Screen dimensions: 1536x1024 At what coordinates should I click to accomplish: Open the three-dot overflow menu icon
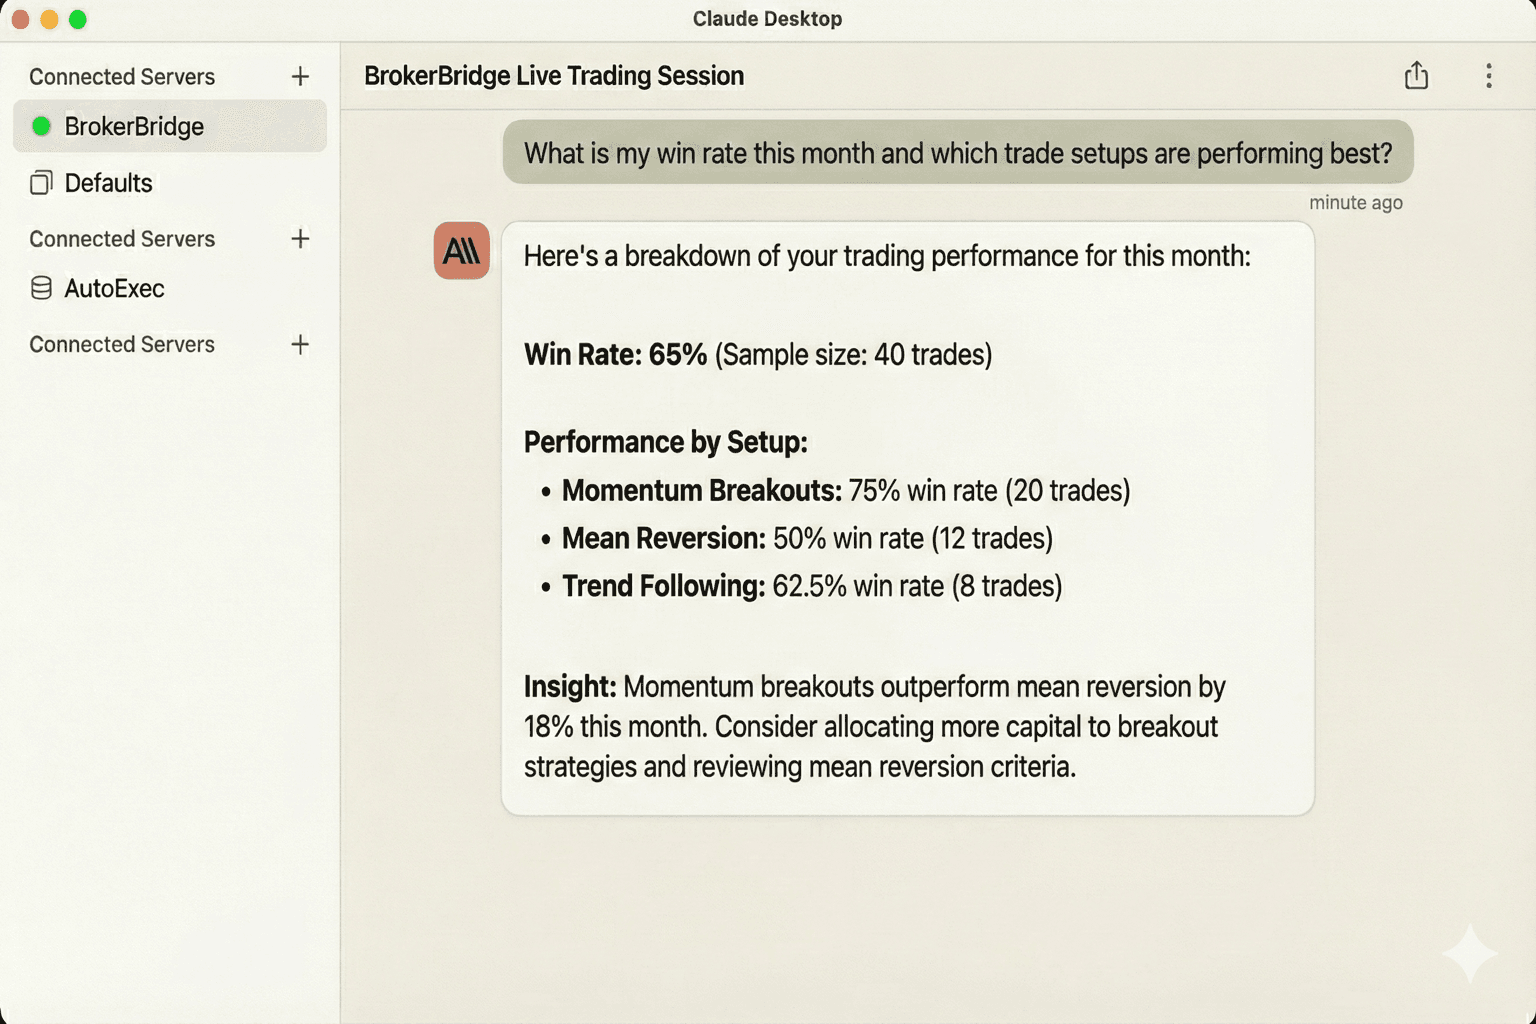pos(1488,75)
